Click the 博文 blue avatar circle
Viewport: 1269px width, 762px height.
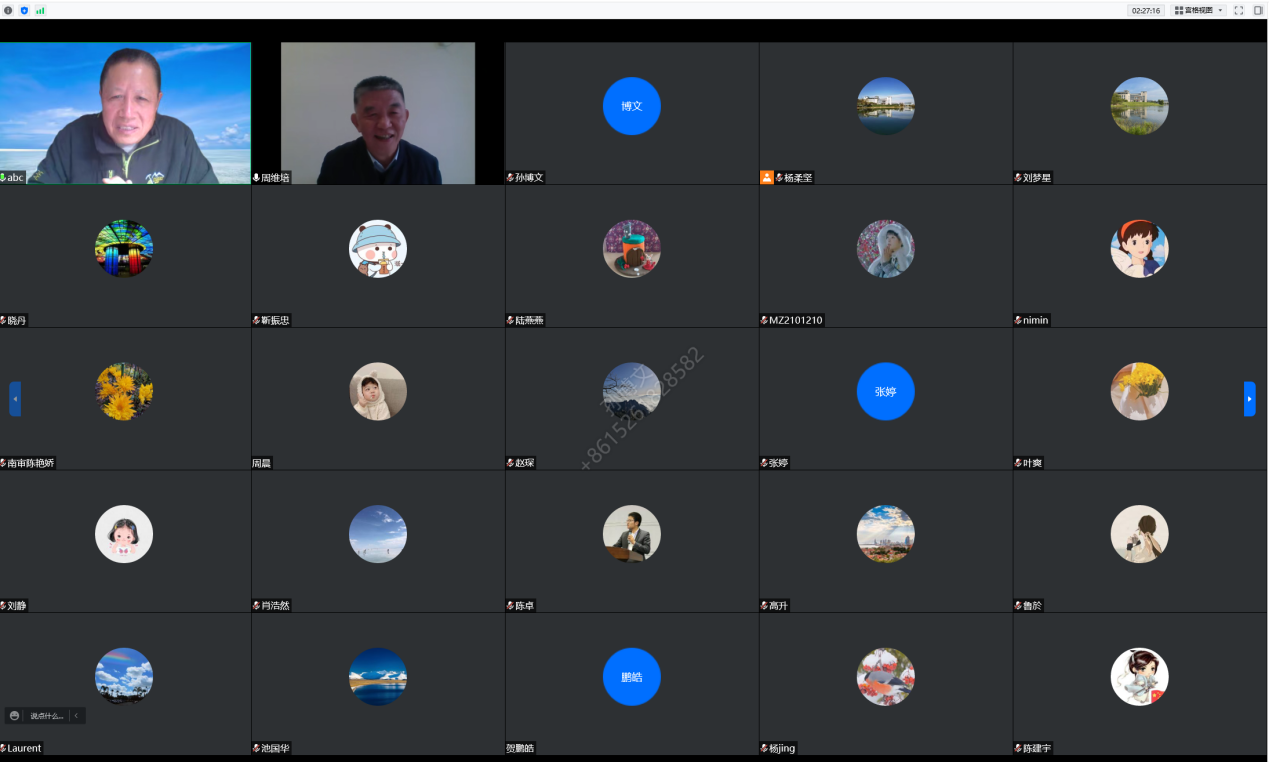coord(632,106)
